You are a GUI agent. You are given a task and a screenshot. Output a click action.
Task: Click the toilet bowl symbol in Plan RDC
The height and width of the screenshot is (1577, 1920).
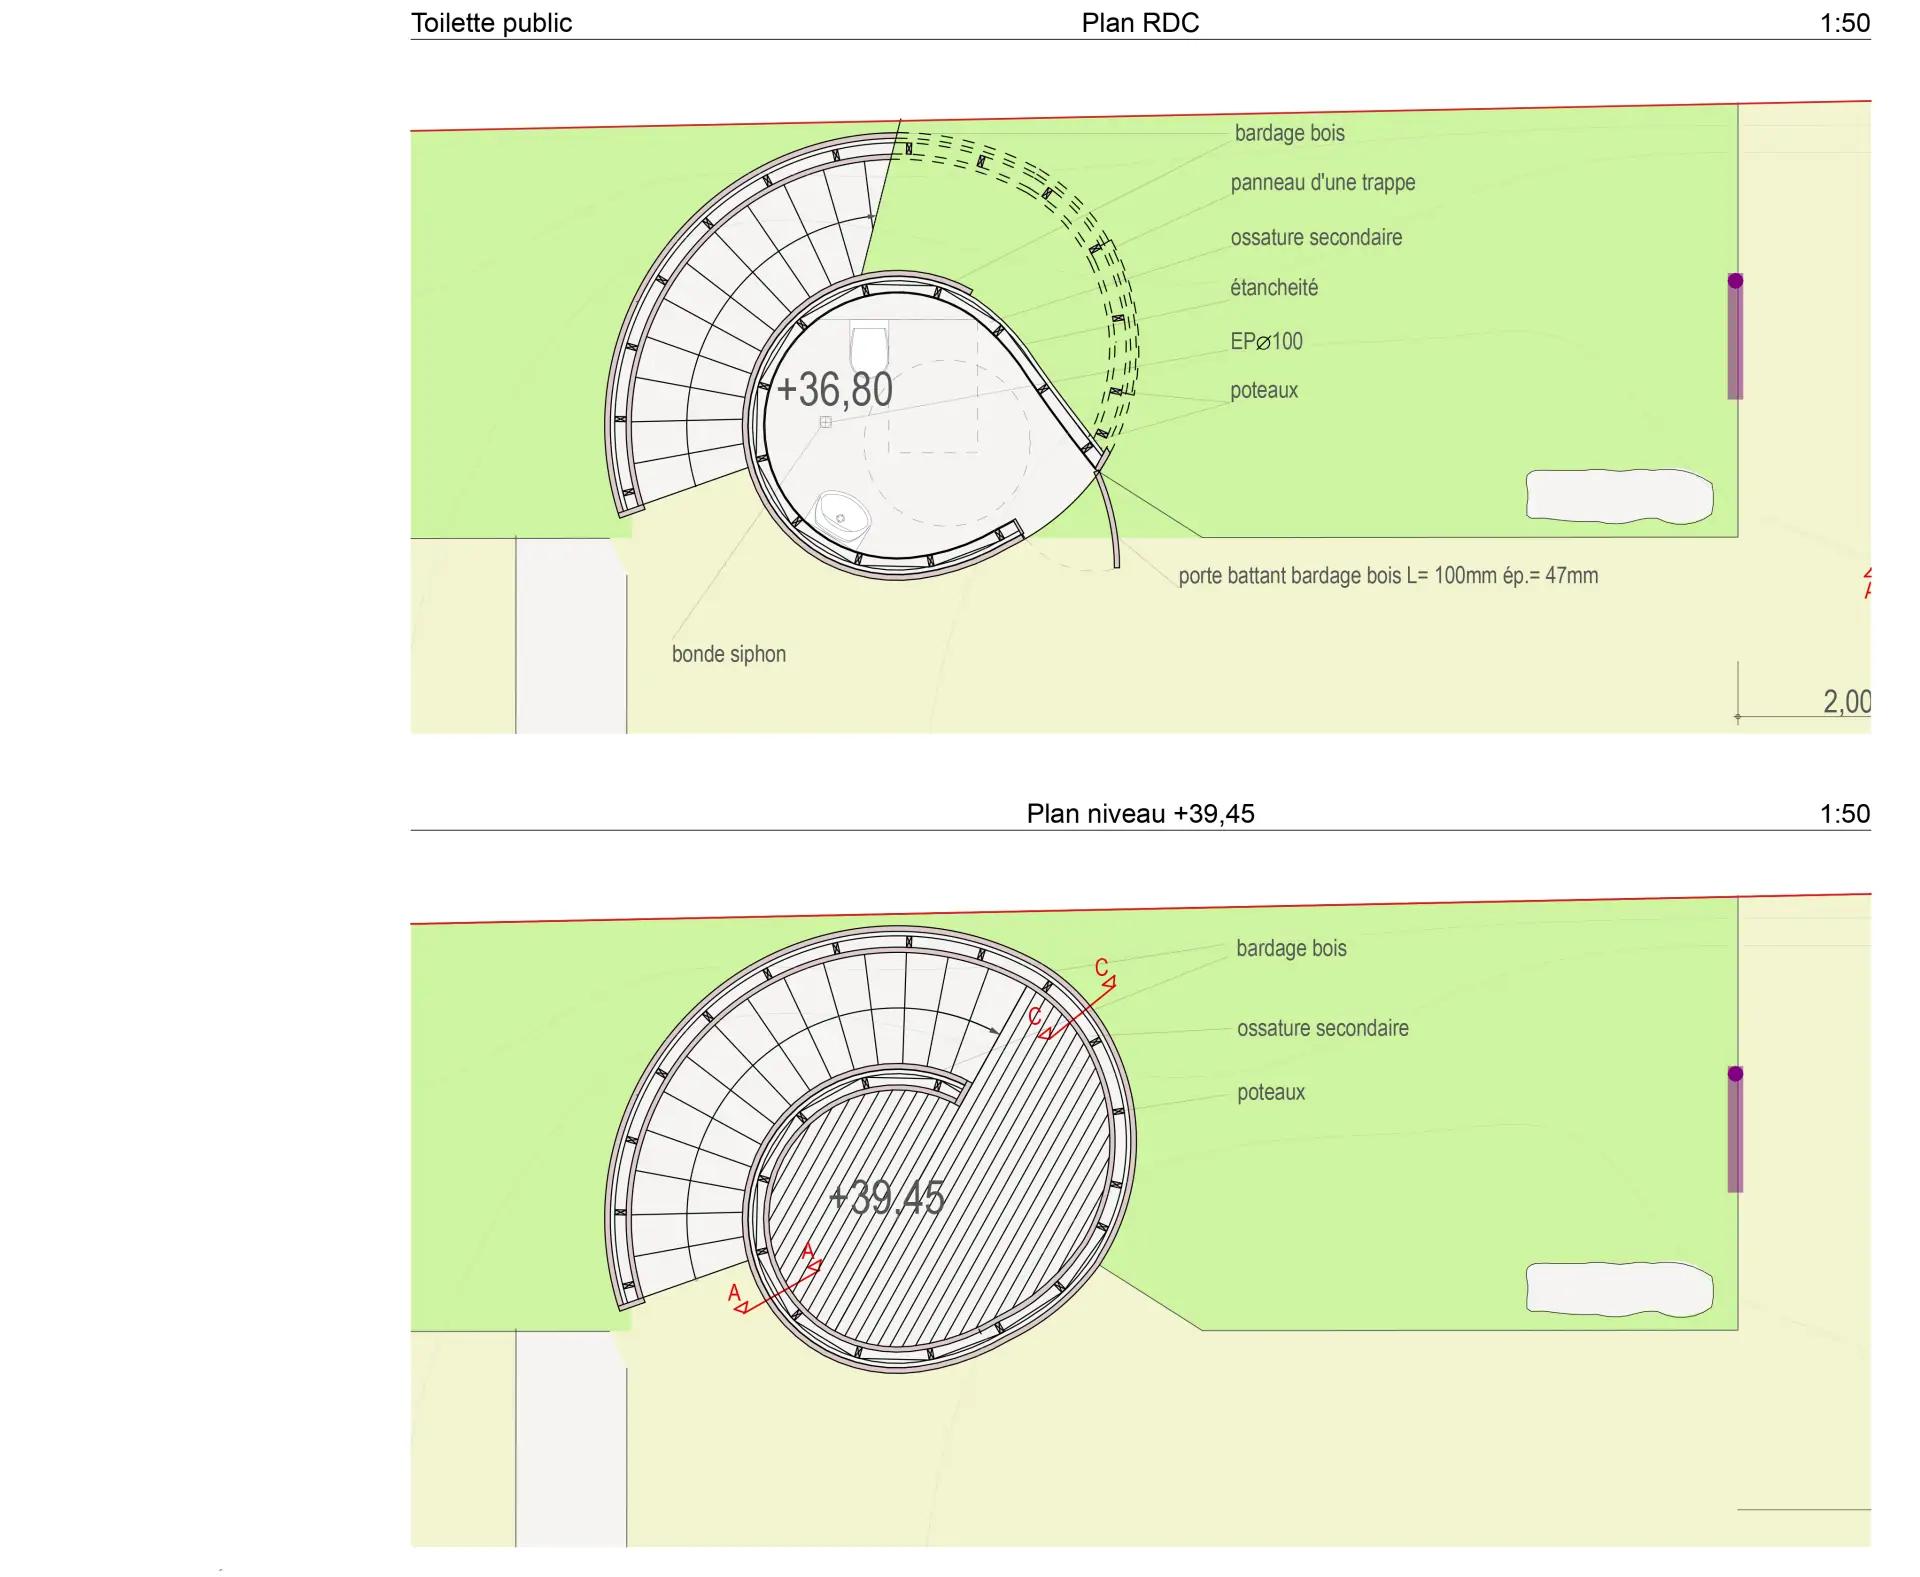(869, 349)
